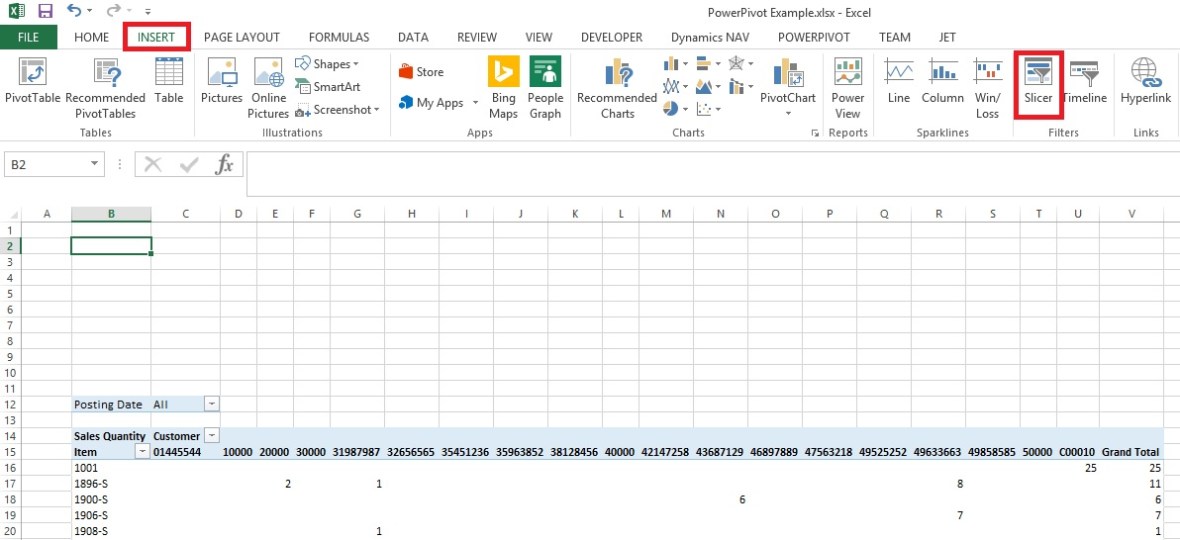Insert a pie or doughnut chart

pos(675,110)
